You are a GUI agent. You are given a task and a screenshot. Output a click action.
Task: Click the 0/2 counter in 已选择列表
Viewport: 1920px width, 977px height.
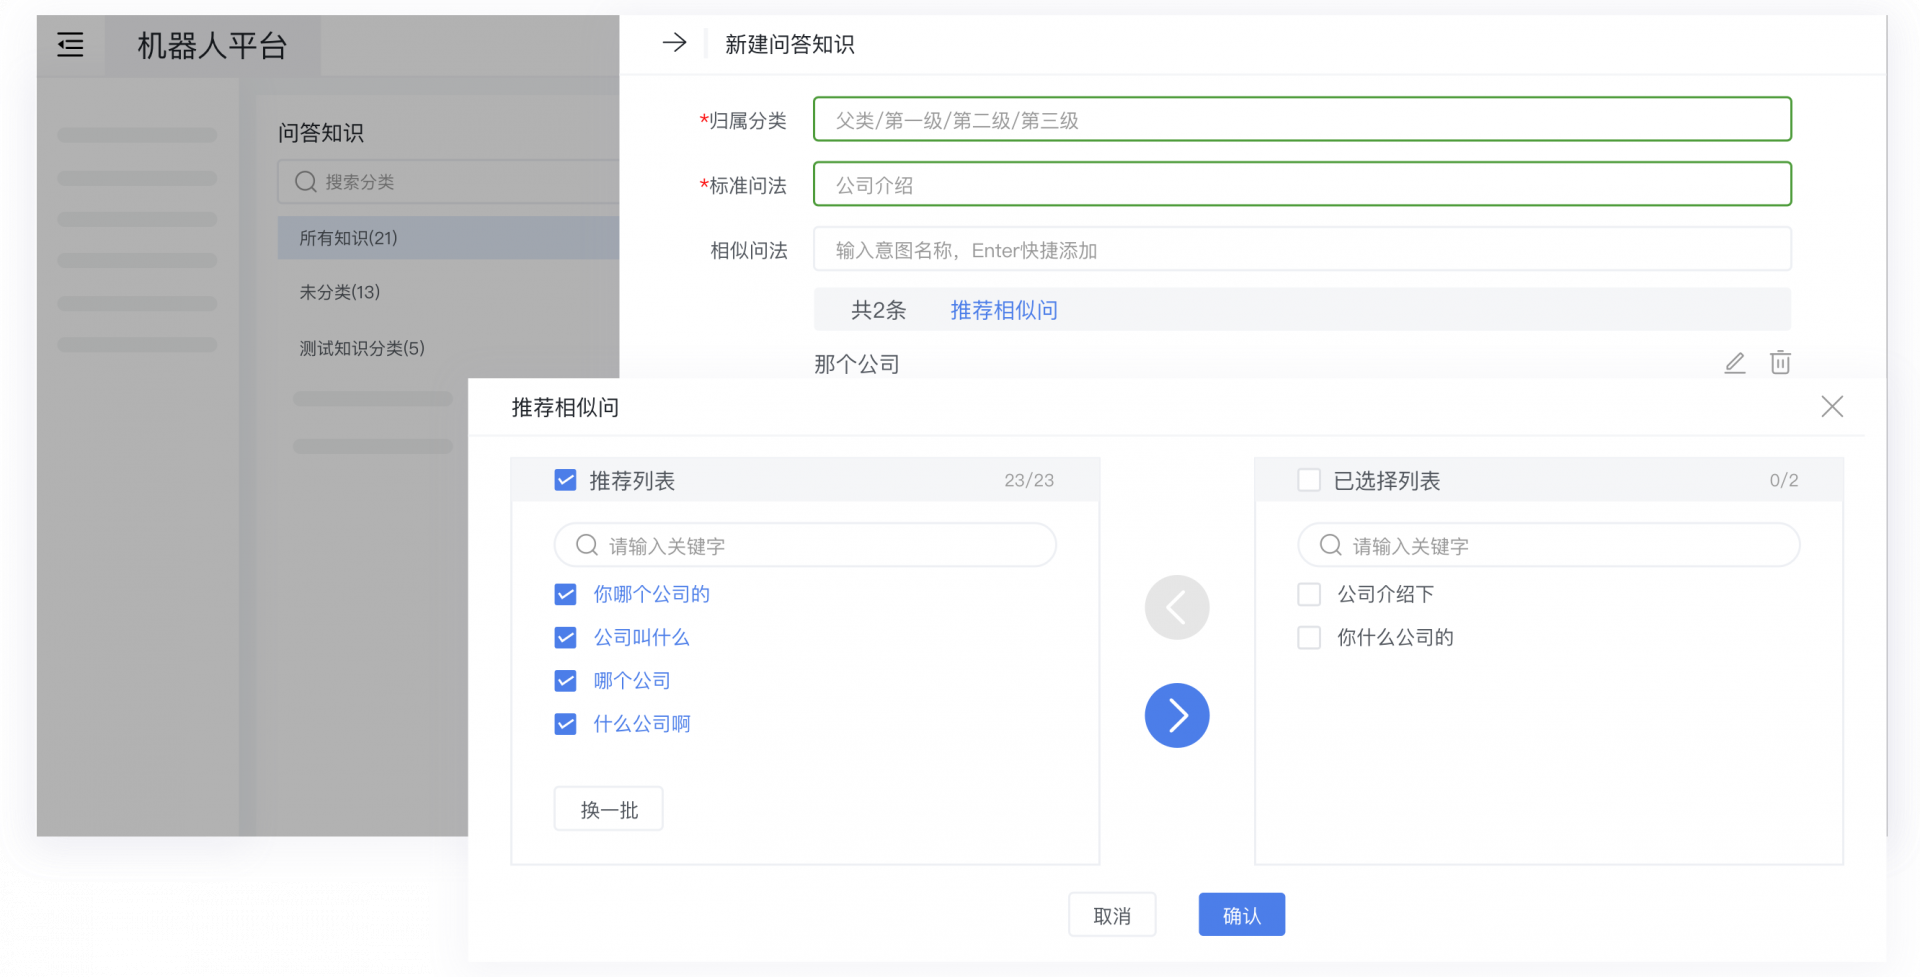tap(1784, 480)
